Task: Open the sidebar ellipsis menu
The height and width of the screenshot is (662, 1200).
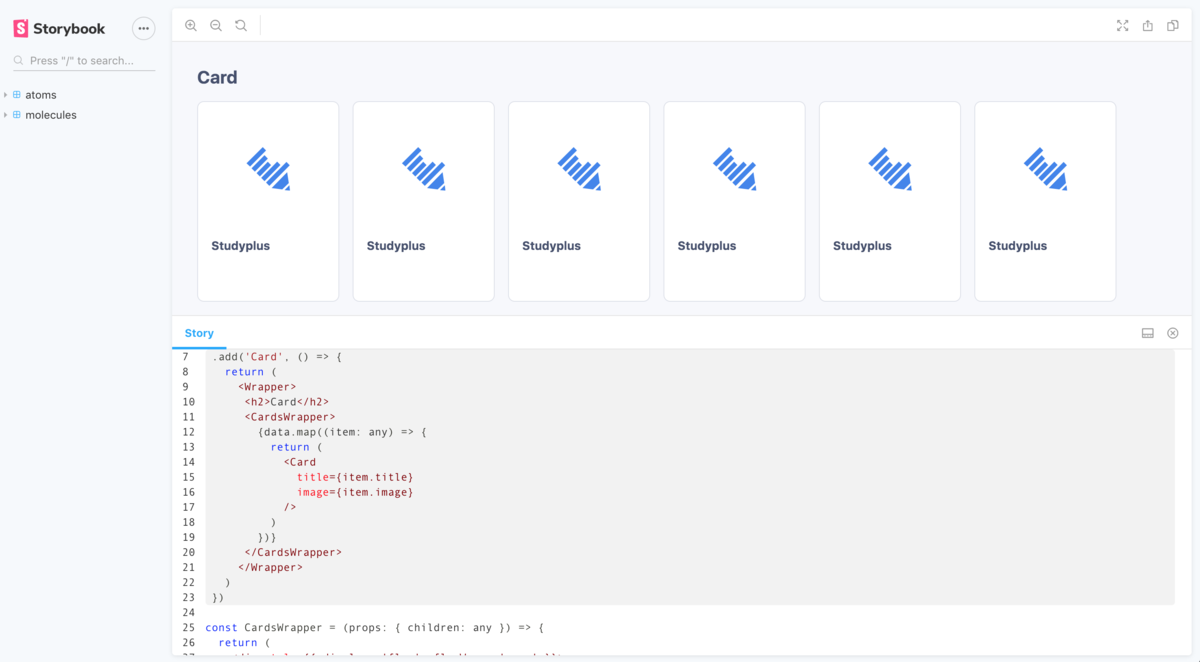Action: pyautogui.click(x=144, y=29)
